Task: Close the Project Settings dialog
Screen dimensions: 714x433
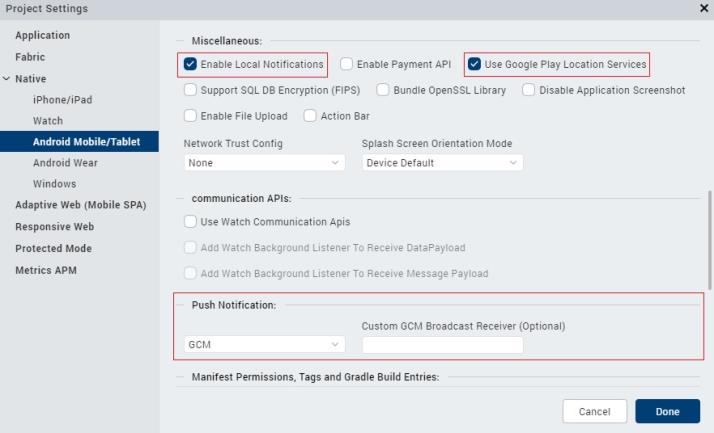Action: (x=703, y=9)
